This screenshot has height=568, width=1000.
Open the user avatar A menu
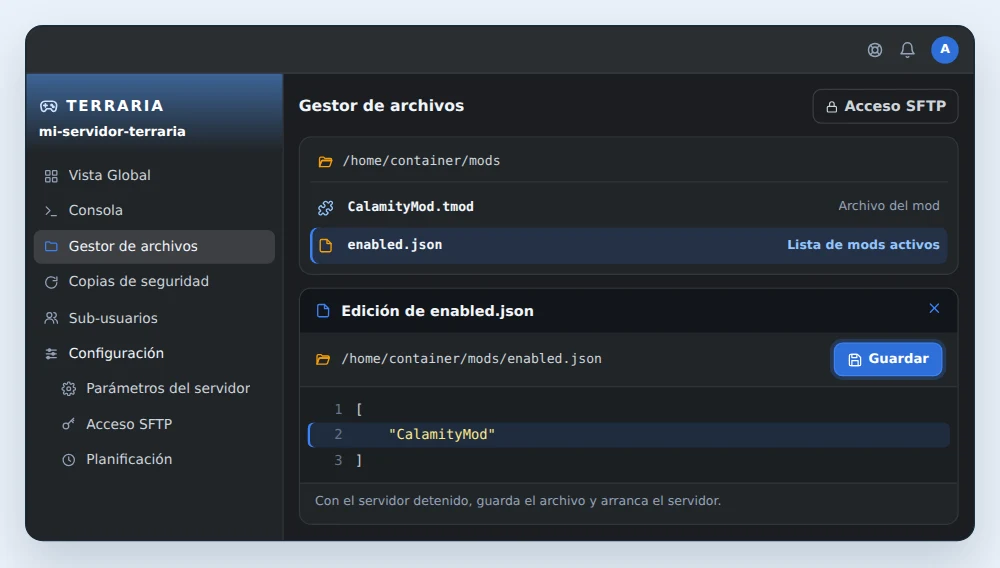click(945, 50)
